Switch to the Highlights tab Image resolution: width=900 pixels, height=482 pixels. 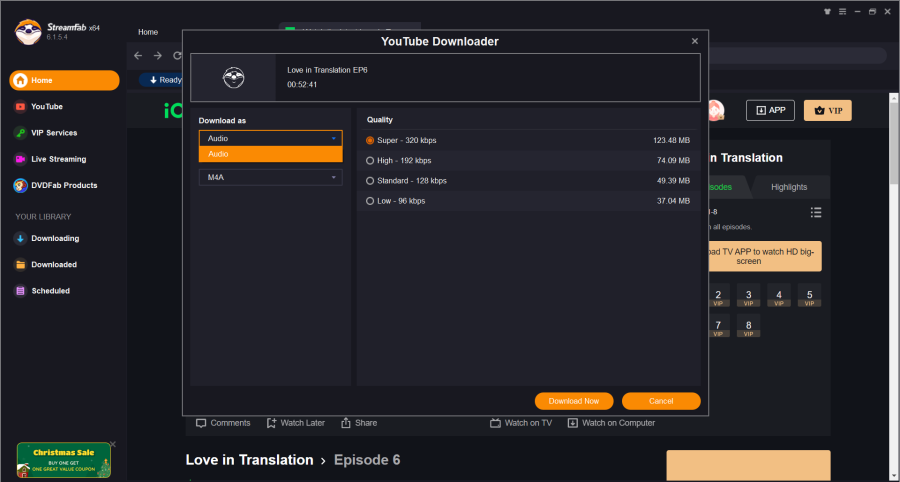(789, 187)
